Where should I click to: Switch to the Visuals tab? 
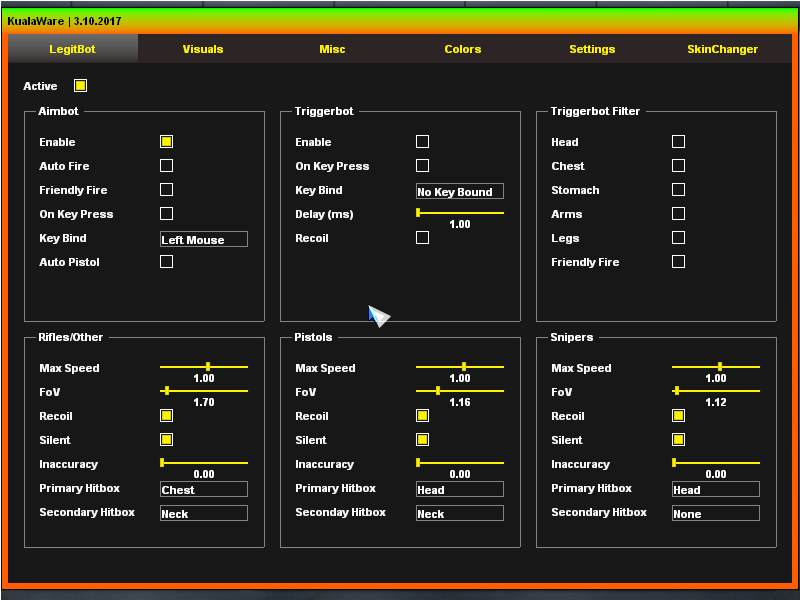point(203,49)
